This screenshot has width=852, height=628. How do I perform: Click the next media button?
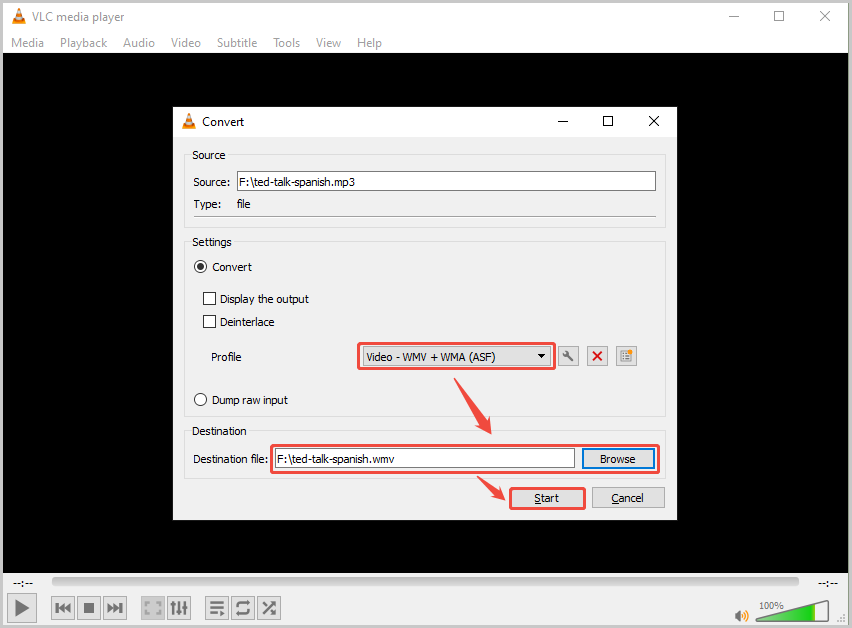click(115, 608)
